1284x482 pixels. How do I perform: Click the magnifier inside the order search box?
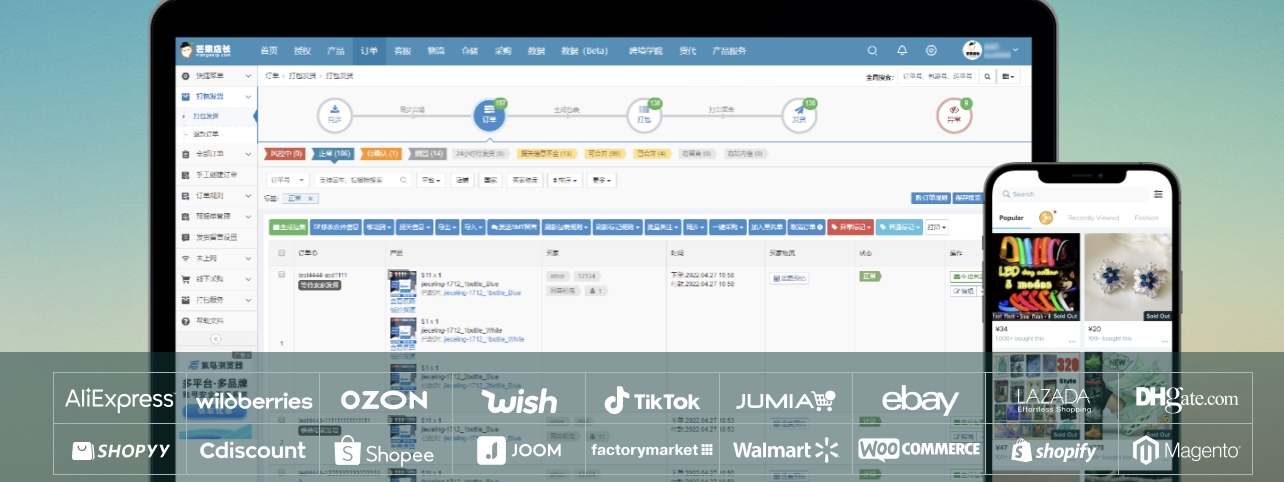pos(404,180)
